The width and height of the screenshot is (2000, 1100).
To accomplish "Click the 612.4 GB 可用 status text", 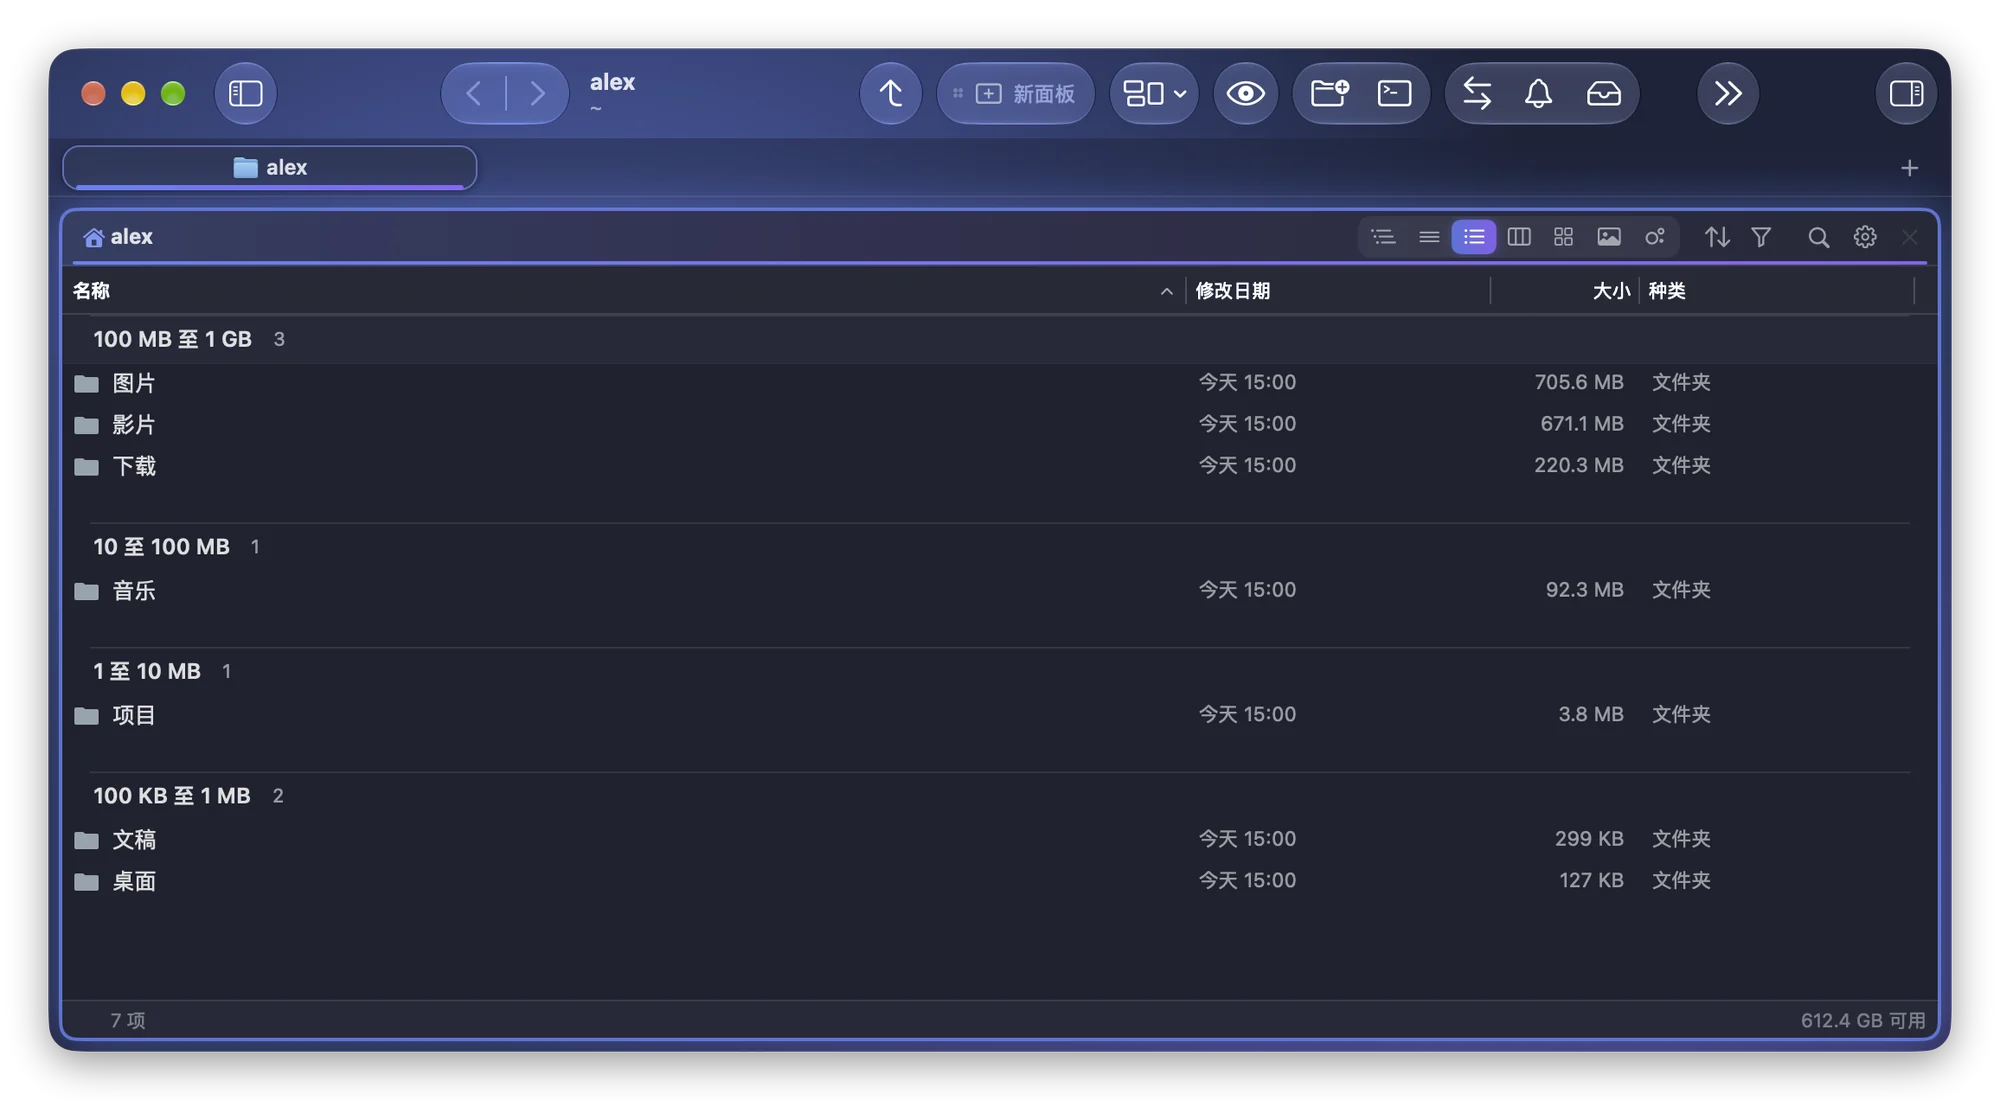I will (1863, 1020).
